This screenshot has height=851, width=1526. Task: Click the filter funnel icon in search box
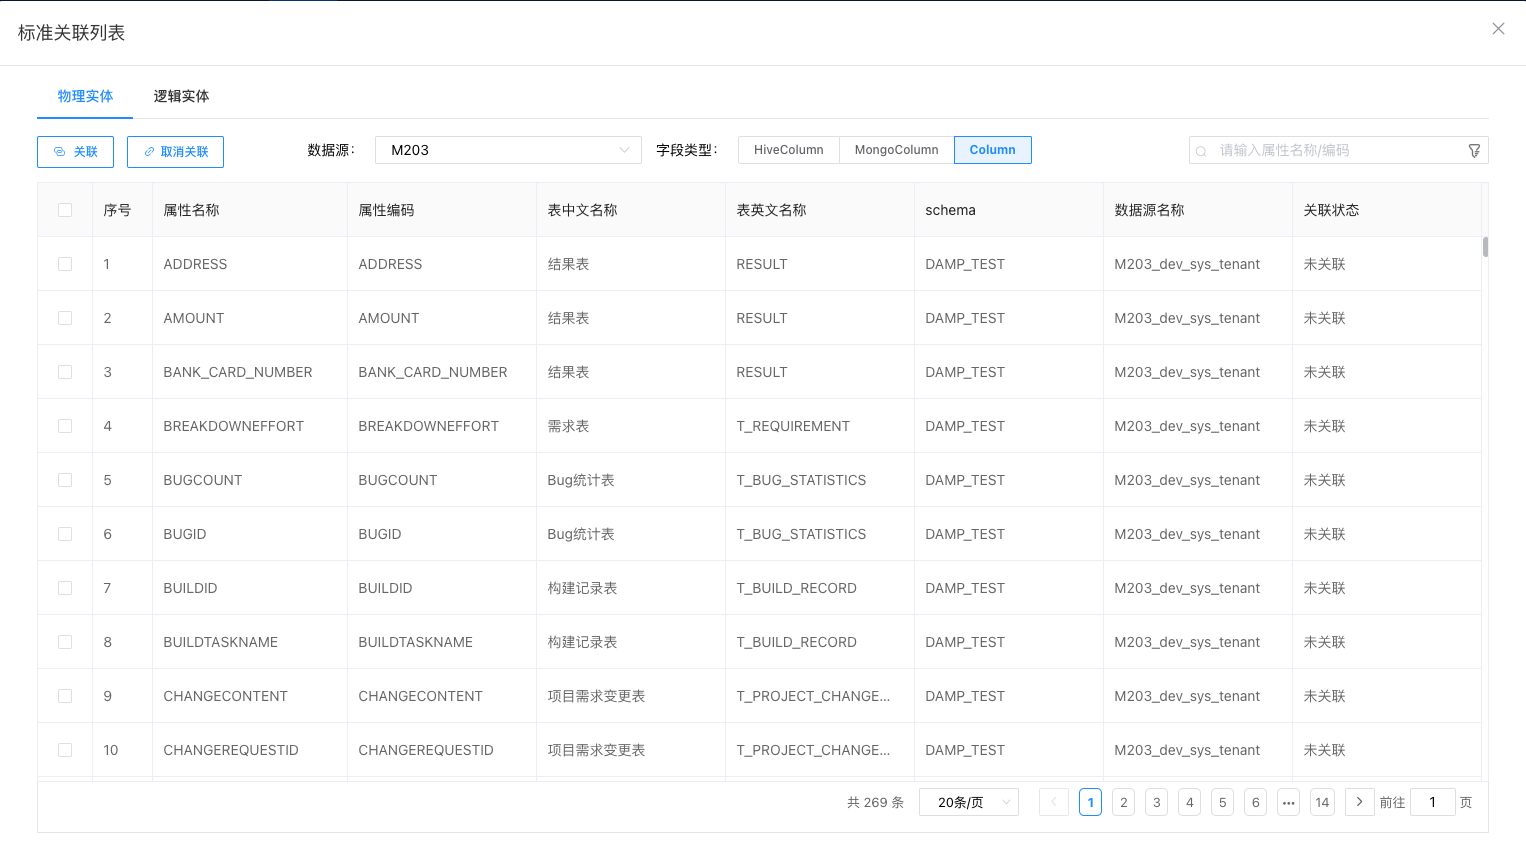(x=1474, y=151)
